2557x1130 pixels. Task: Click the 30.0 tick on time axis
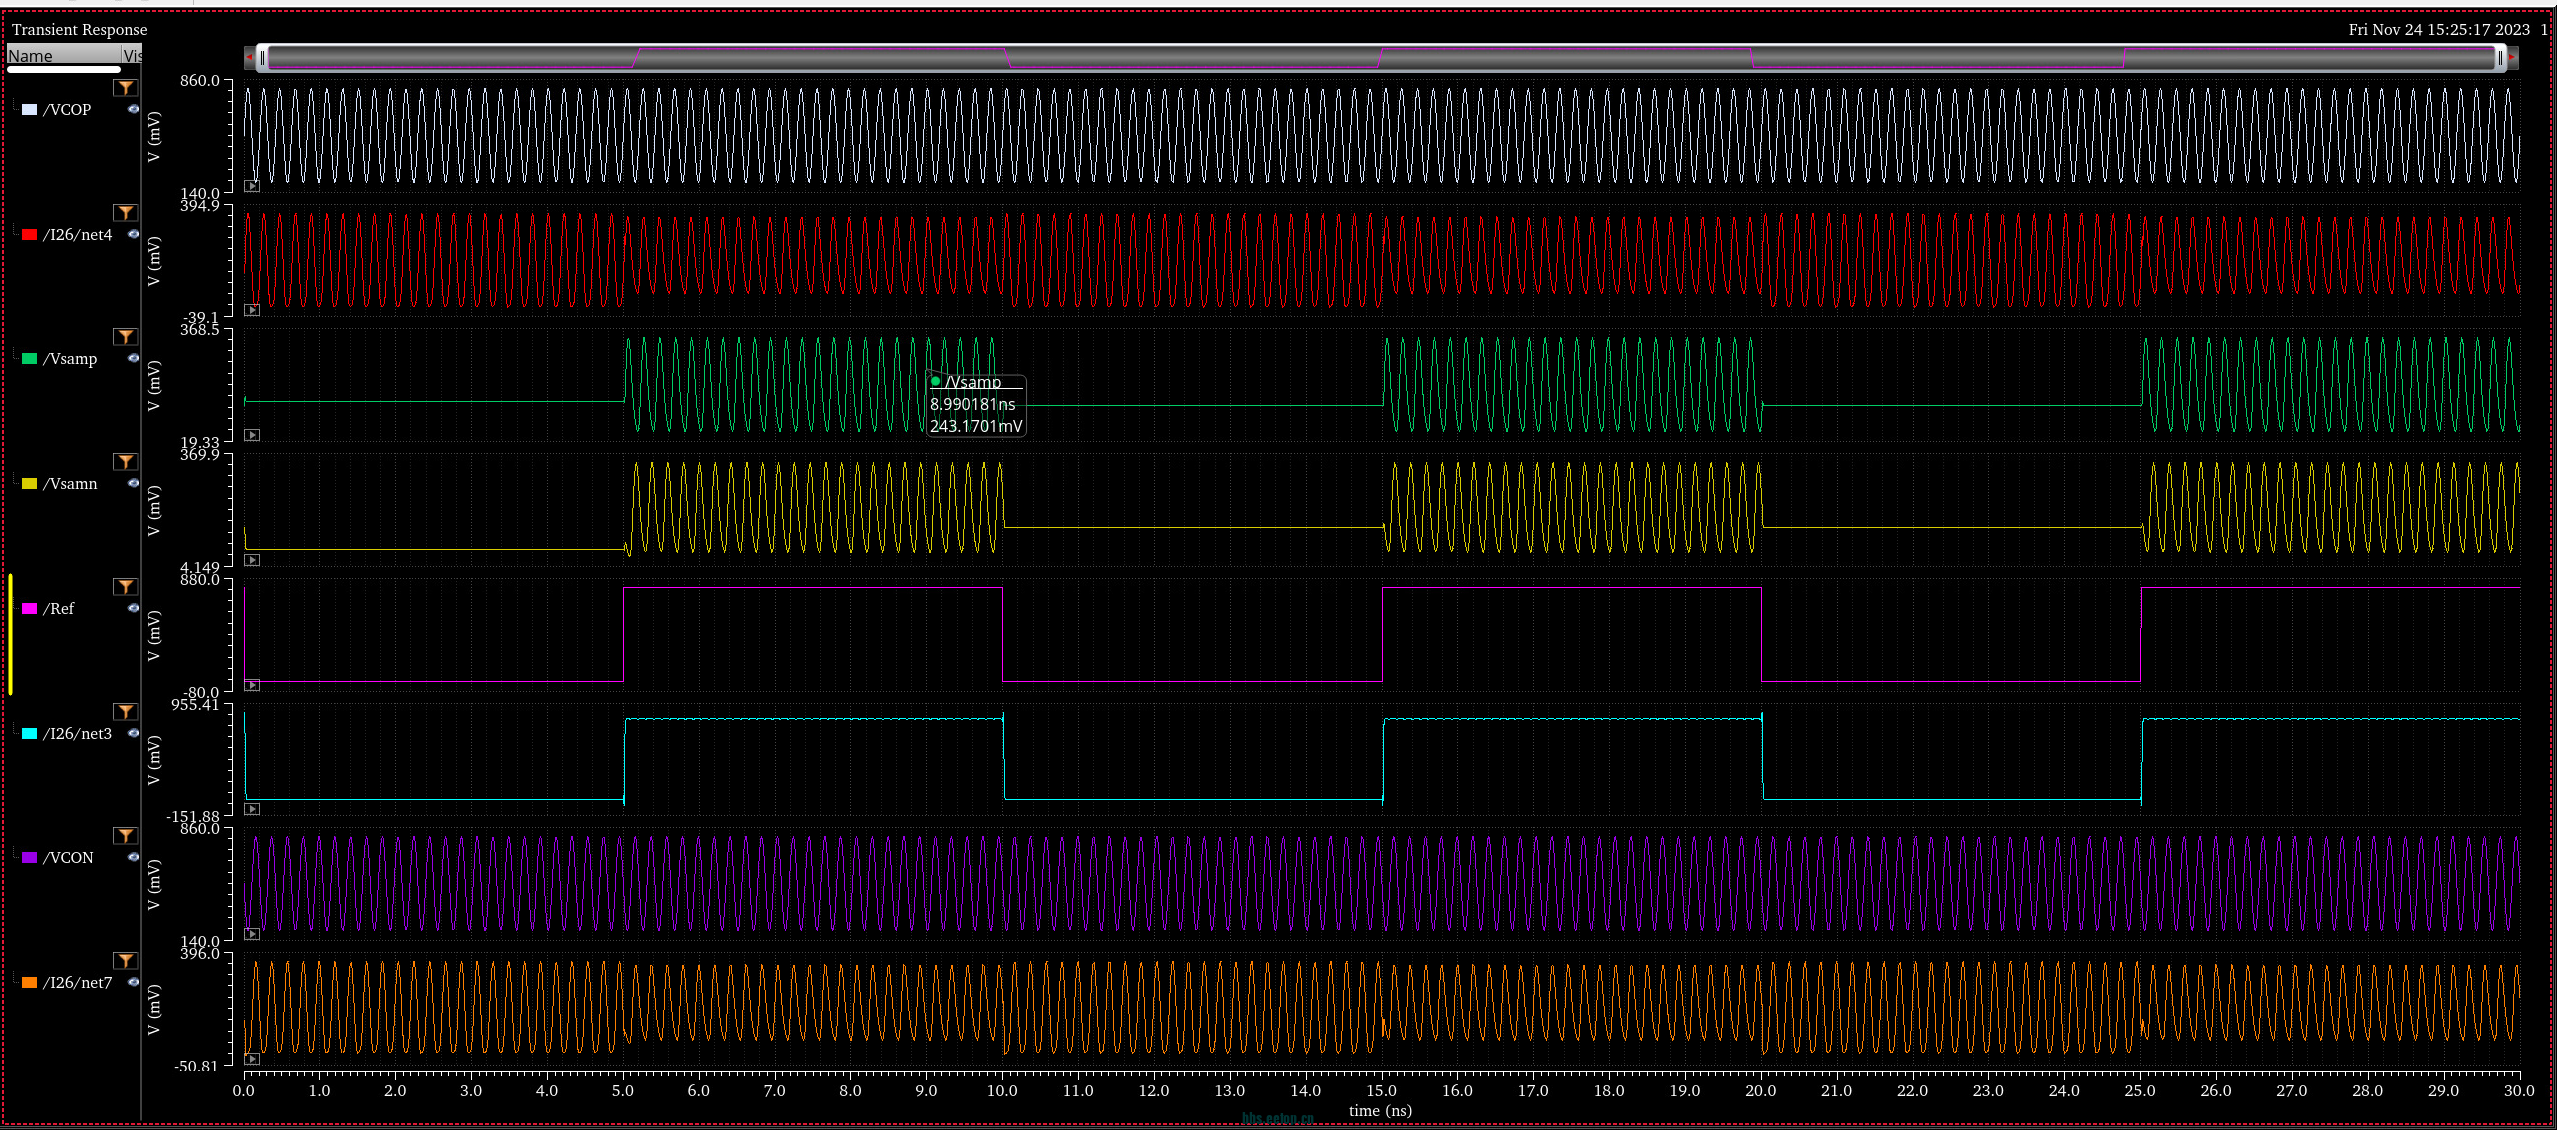pos(2519,1091)
